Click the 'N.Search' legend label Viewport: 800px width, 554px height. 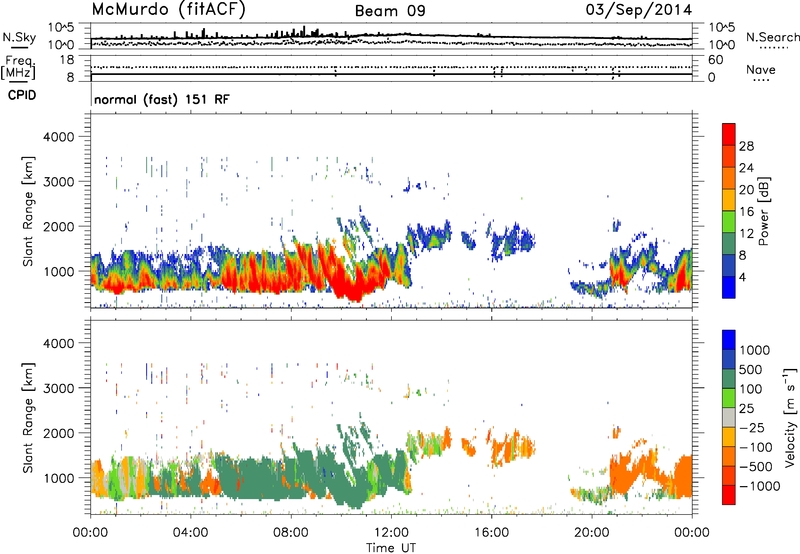772,37
